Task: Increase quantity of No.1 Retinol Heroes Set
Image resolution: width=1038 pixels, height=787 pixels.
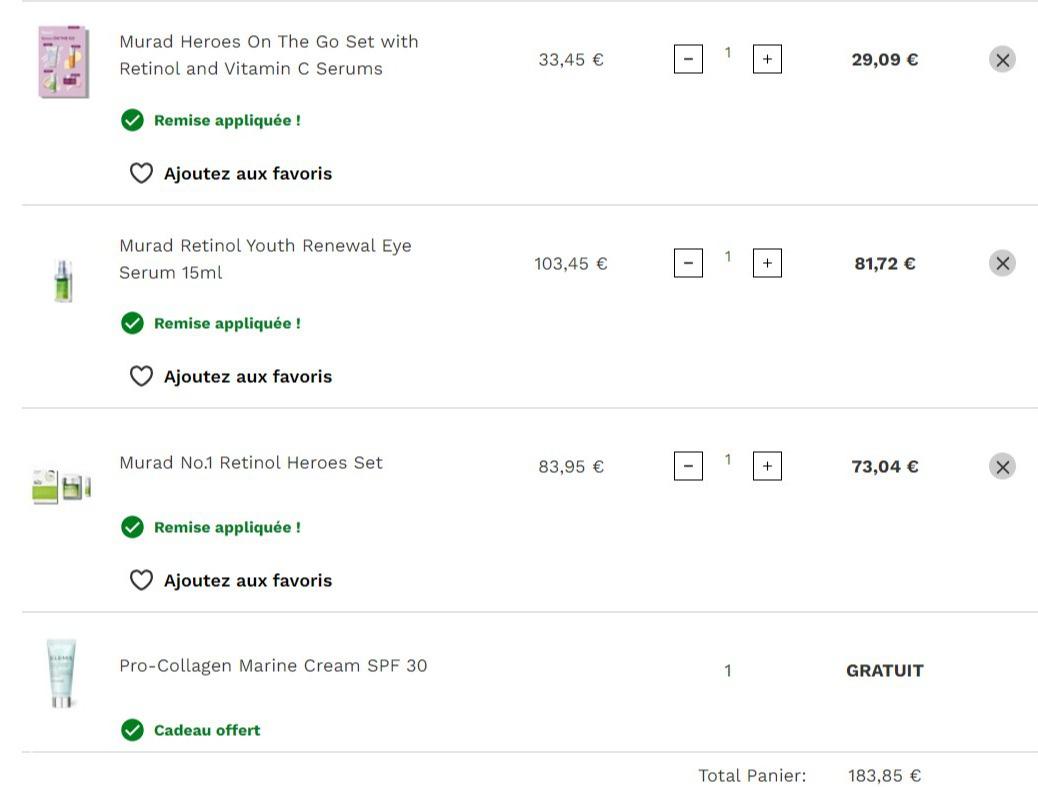Action: coord(767,467)
